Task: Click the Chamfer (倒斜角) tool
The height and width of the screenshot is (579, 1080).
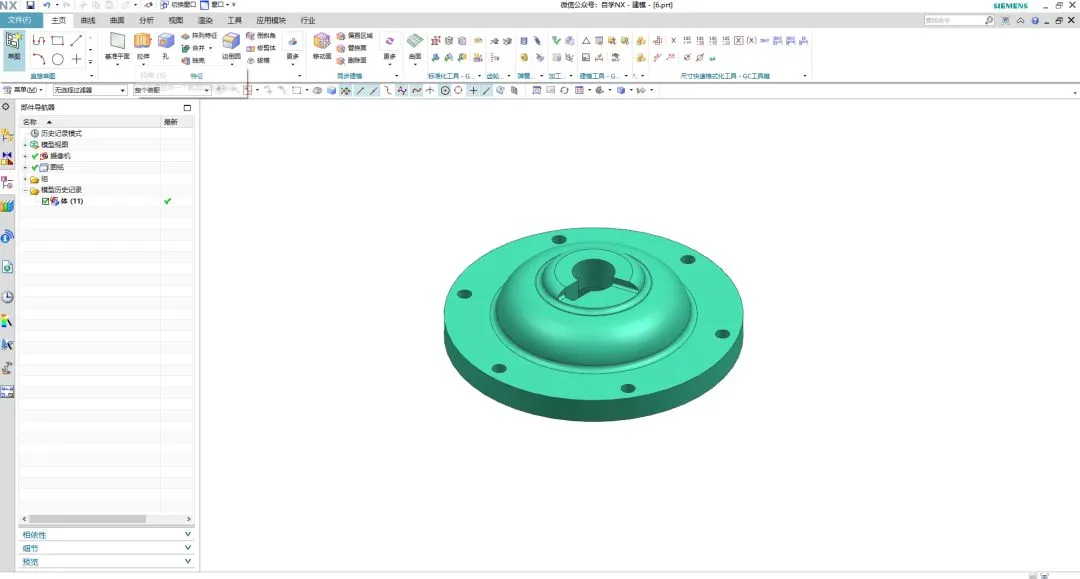Action: [261, 36]
